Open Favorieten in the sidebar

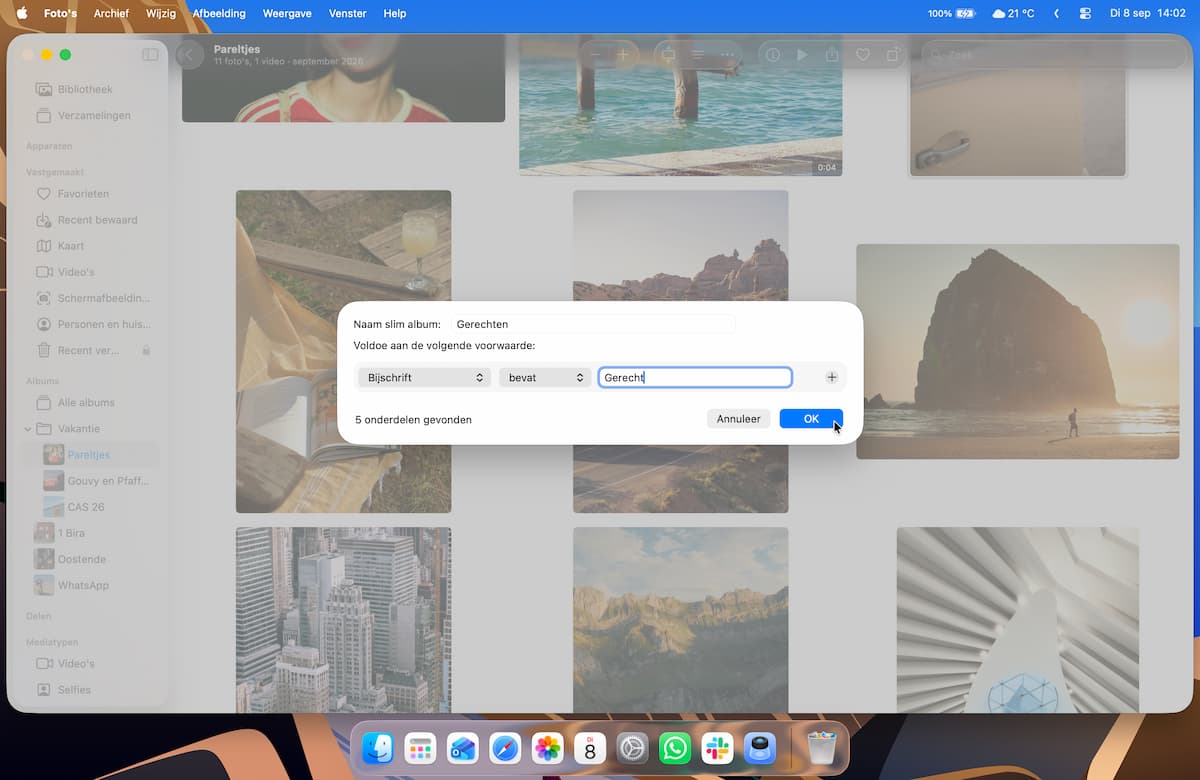pos(84,193)
